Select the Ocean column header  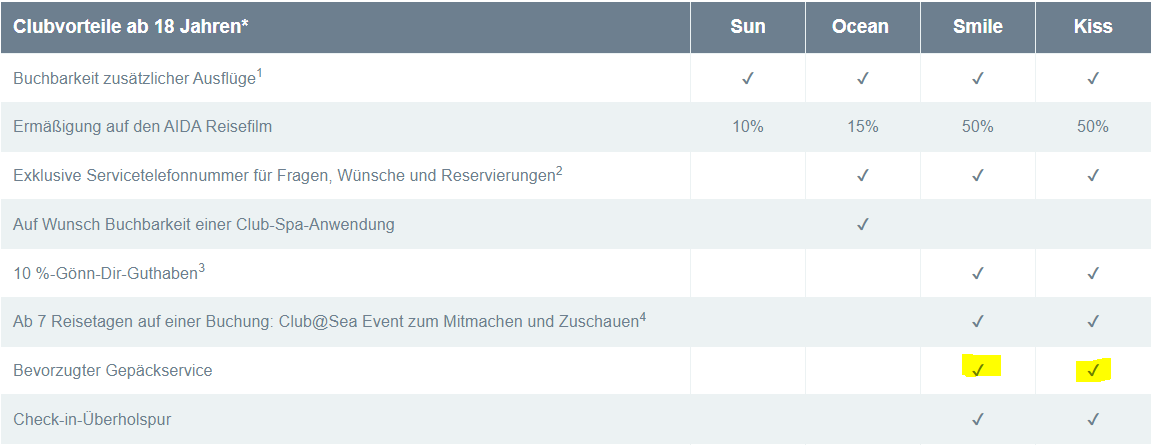[861, 27]
